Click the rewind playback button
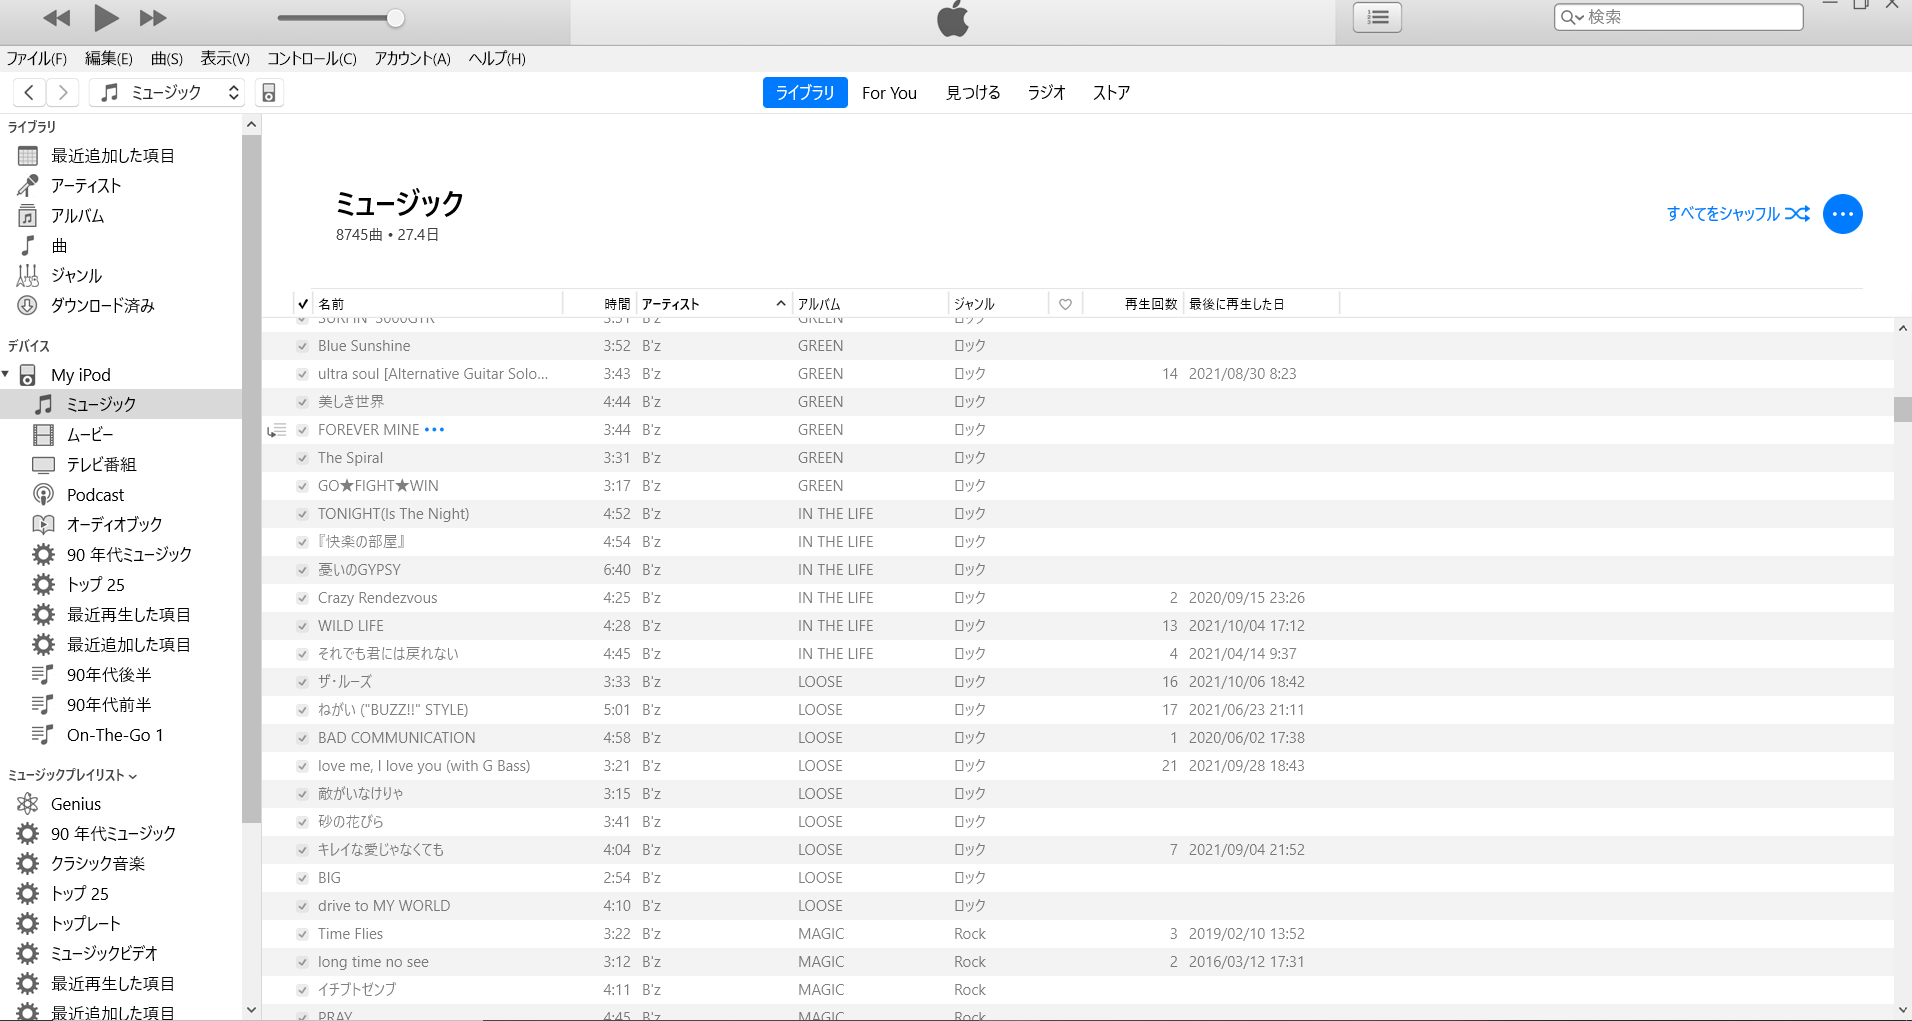 click(57, 18)
